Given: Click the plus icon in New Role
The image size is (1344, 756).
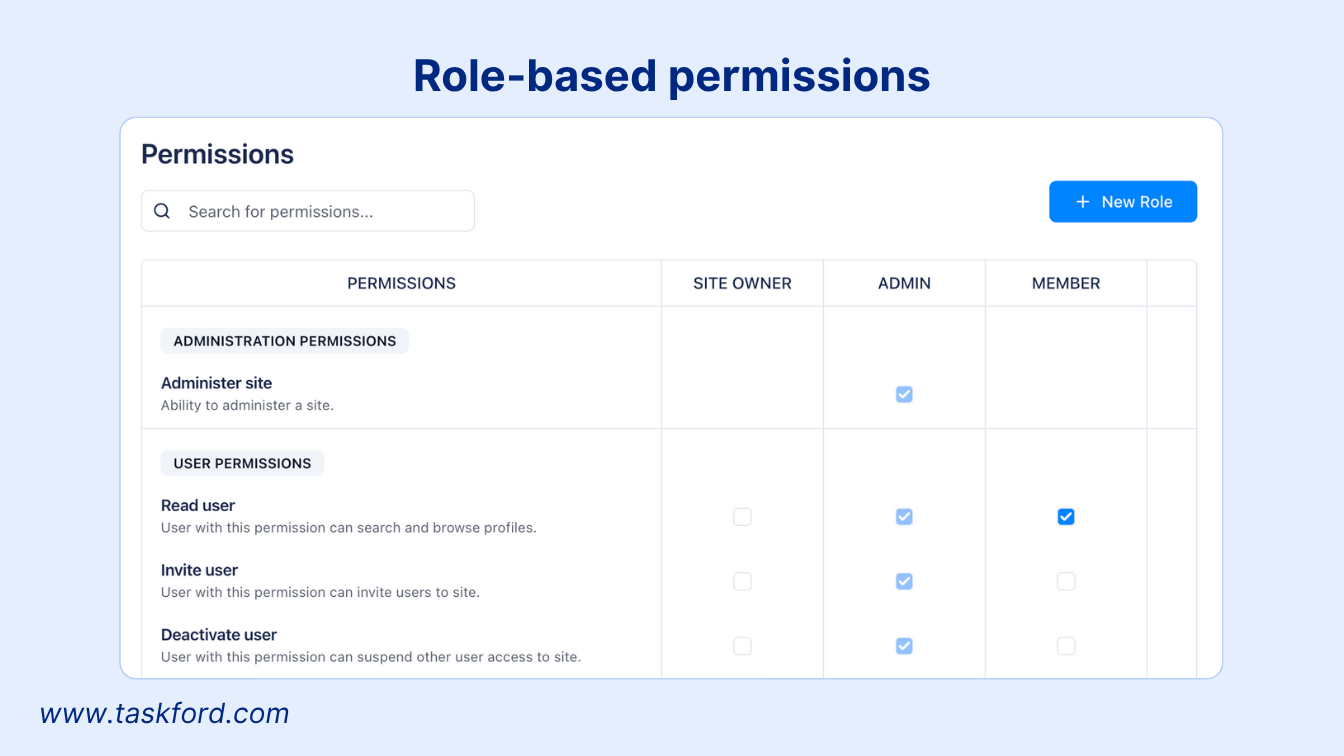Looking at the screenshot, I should click(1082, 202).
